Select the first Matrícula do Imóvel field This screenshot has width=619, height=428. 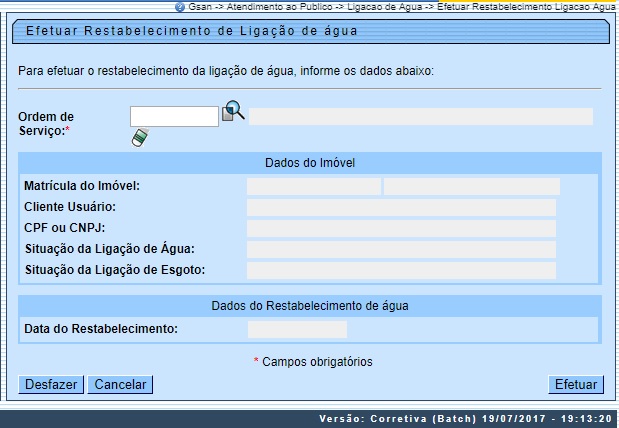coord(313,186)
